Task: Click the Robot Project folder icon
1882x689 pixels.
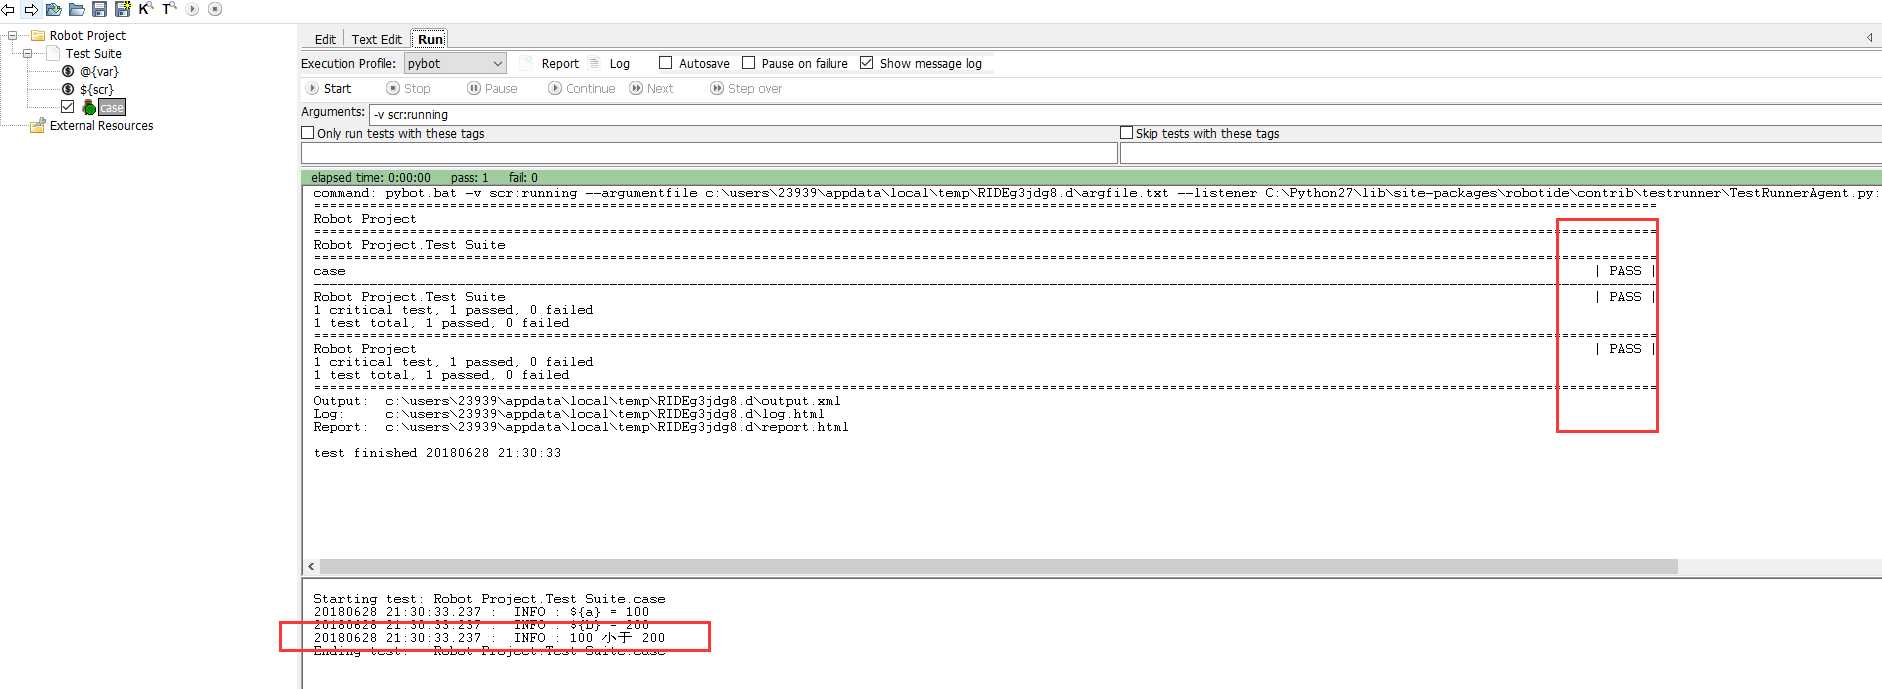Action: click(x=38, y=35)
